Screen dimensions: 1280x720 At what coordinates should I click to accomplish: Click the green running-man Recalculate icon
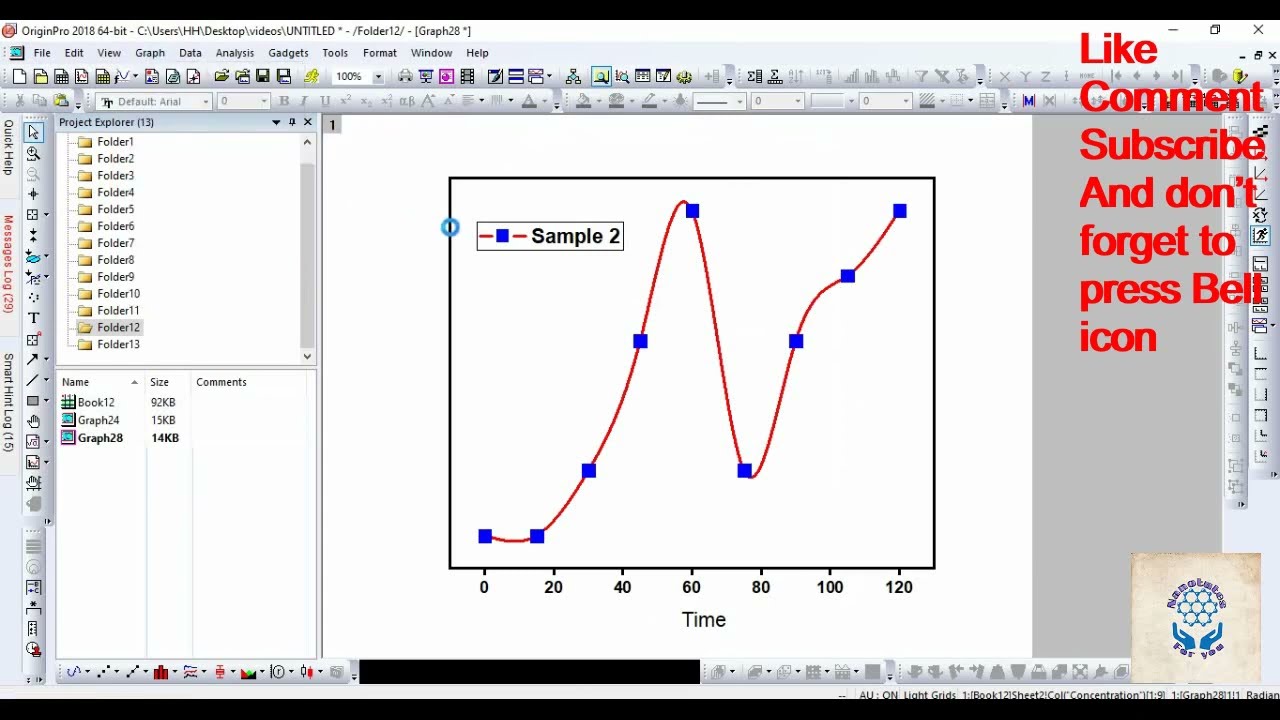tap(312, 76)
